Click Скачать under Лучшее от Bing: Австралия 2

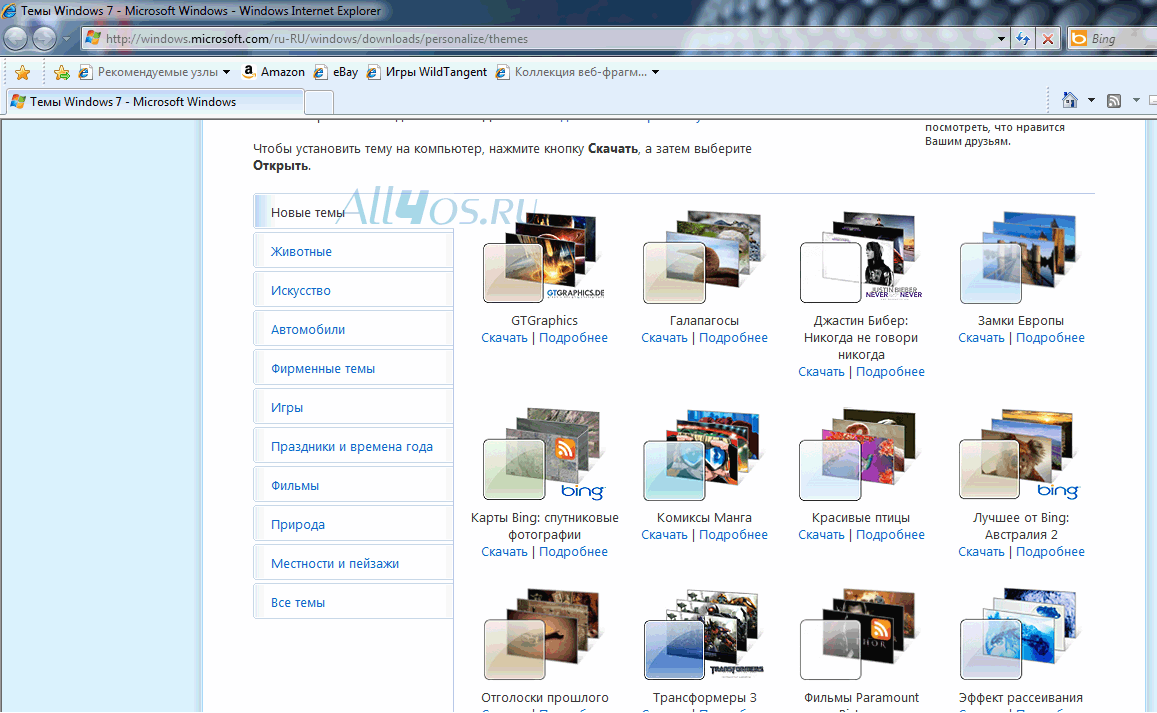pos(981,552)
